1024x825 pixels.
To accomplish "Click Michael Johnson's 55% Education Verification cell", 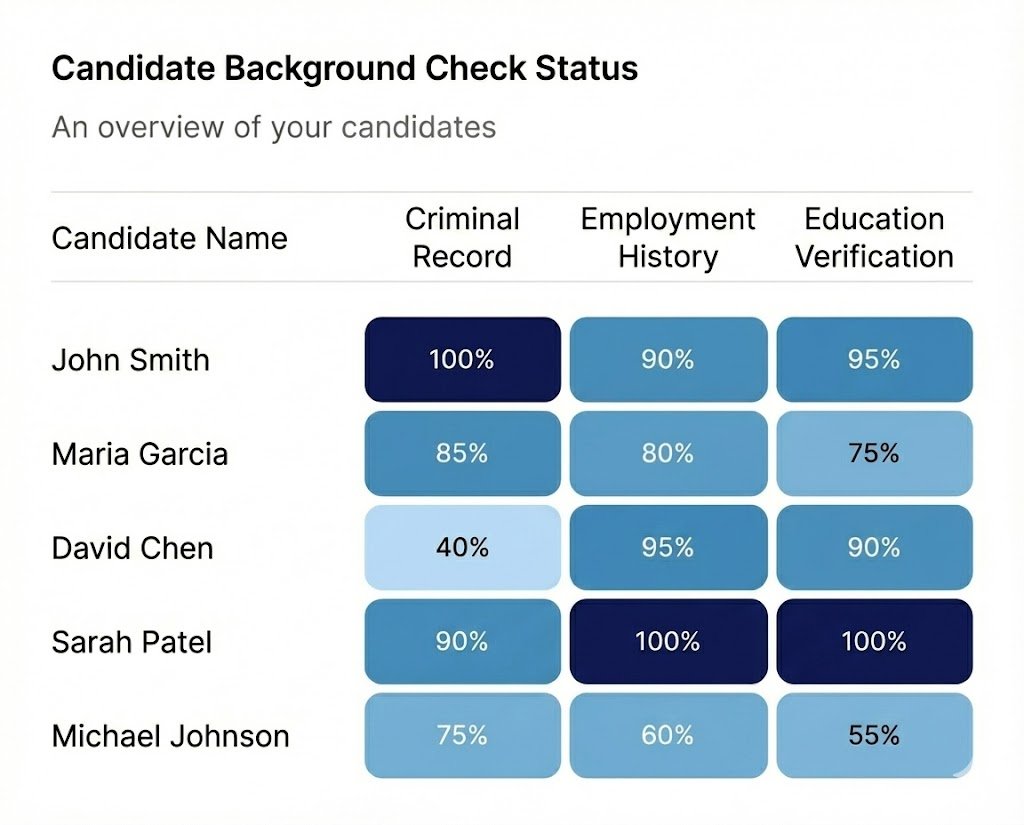I will point(874,735).
